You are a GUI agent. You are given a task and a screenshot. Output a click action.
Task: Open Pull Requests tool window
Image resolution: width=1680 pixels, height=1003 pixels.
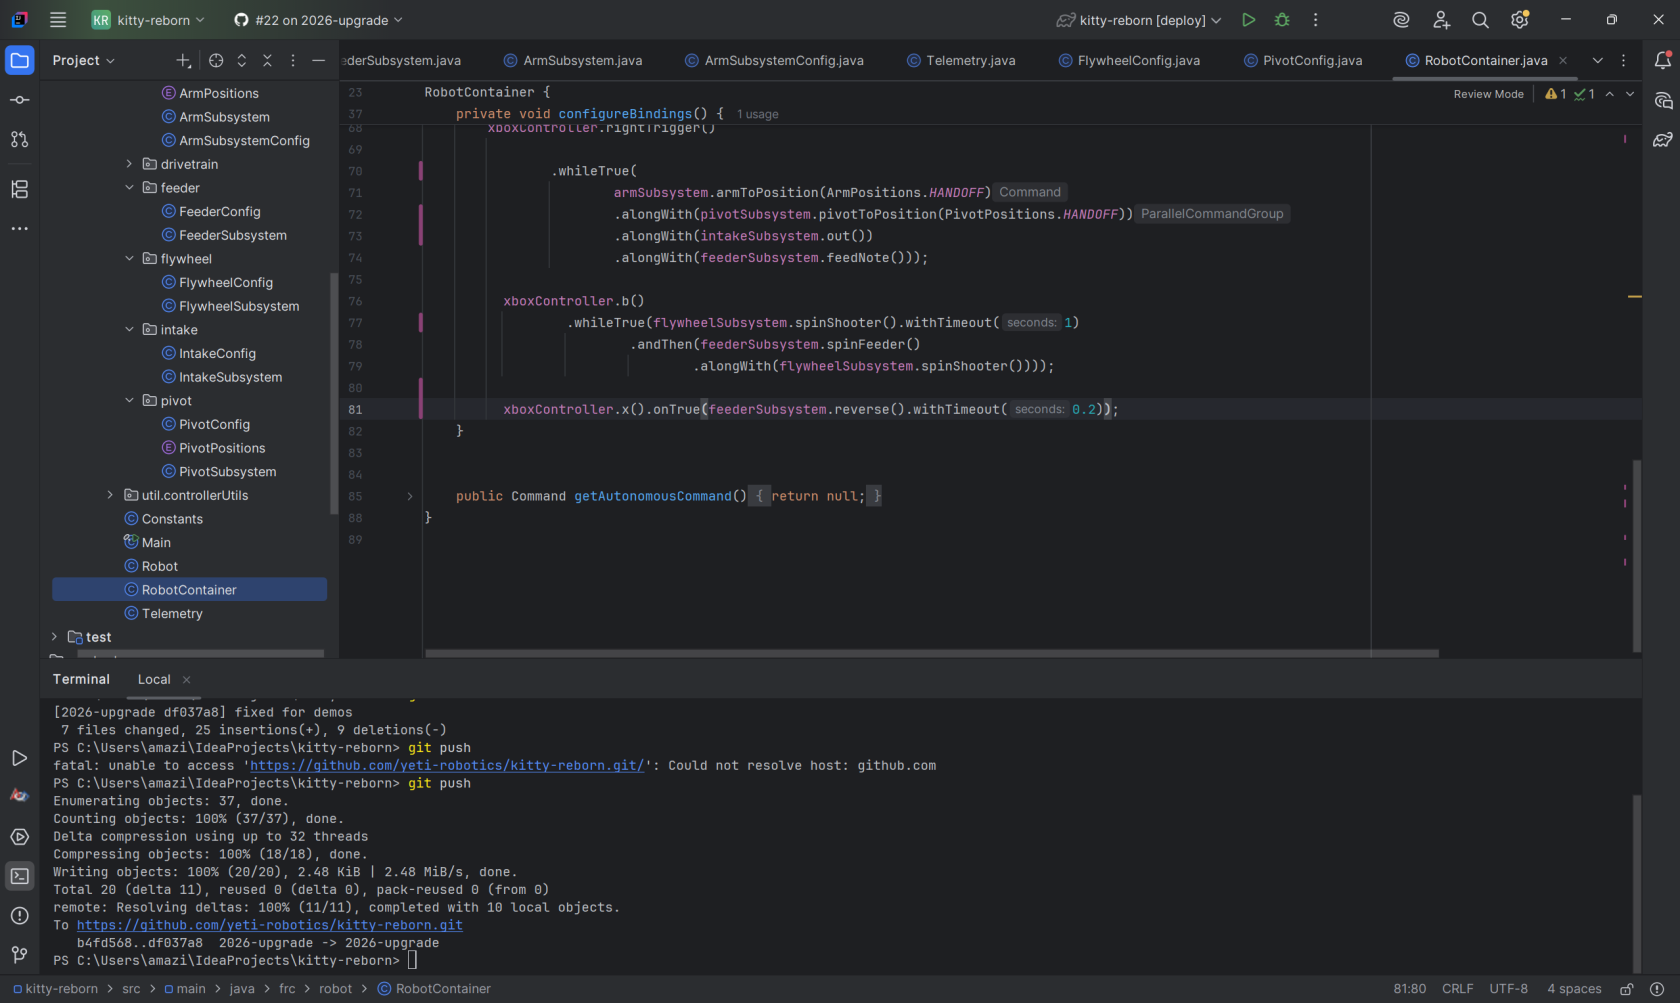19,140
